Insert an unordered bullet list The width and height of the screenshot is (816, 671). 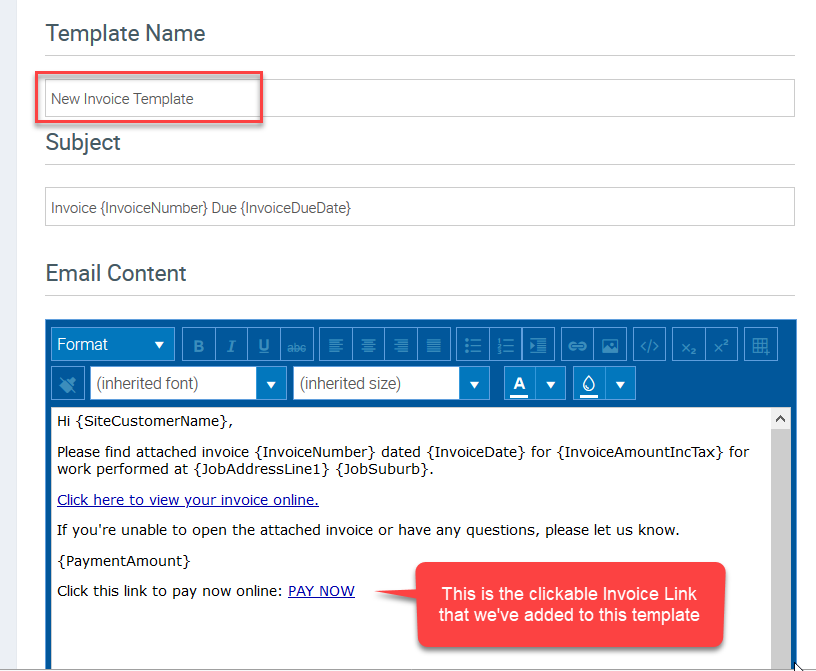pyautogui.click(x=473, y=346)
